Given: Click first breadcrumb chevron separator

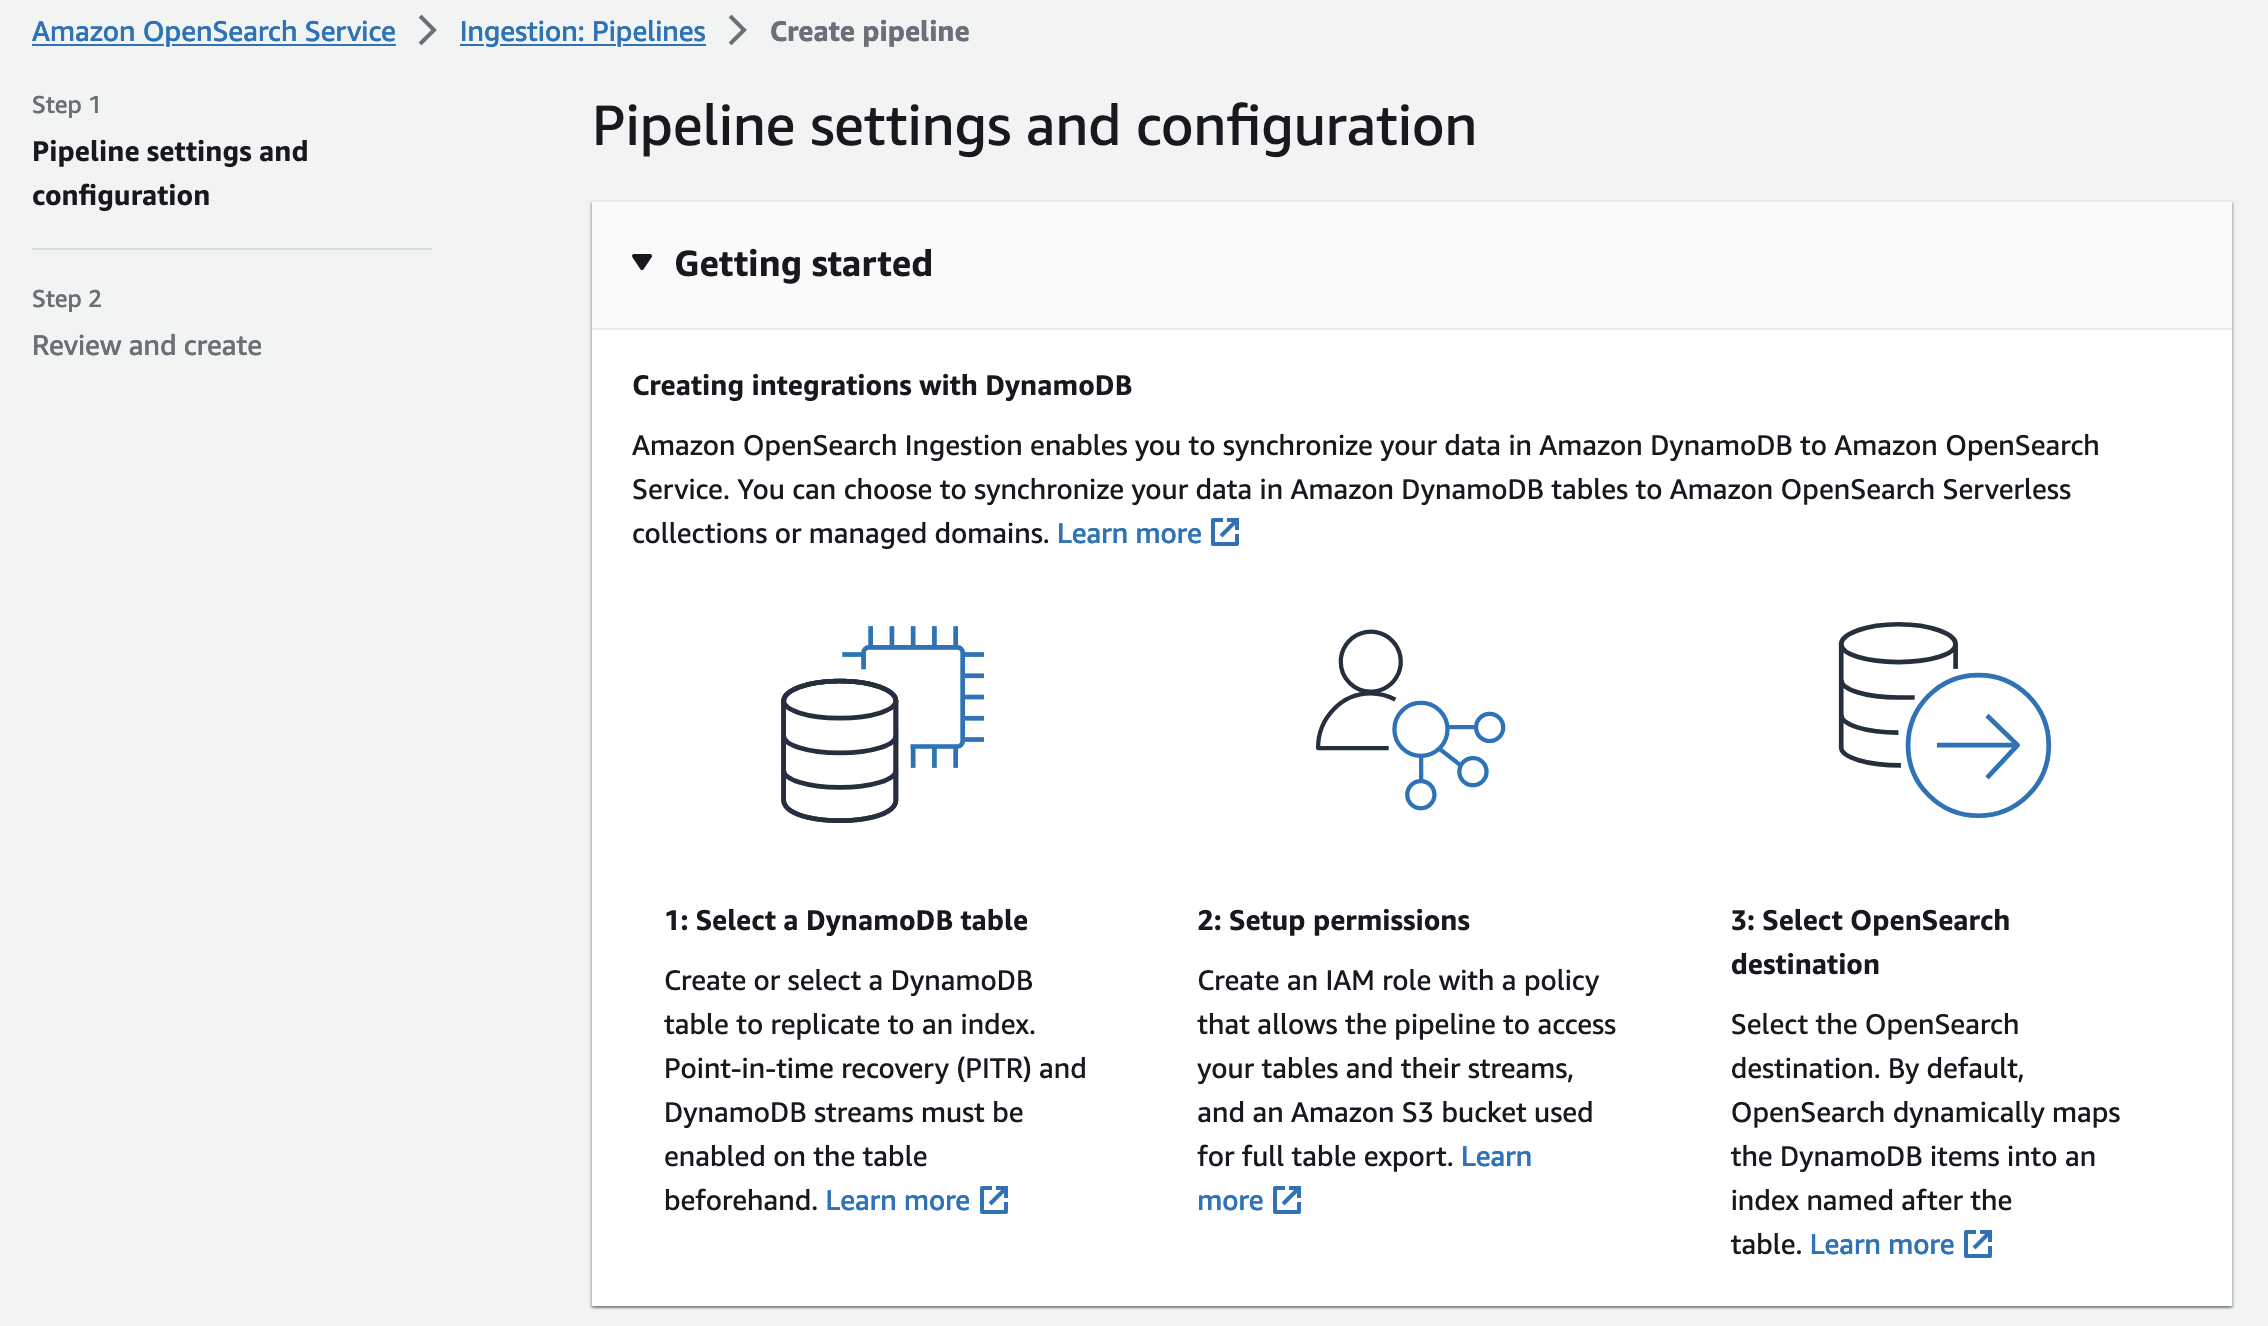Looking at the screenshot, I should [428, 31].
